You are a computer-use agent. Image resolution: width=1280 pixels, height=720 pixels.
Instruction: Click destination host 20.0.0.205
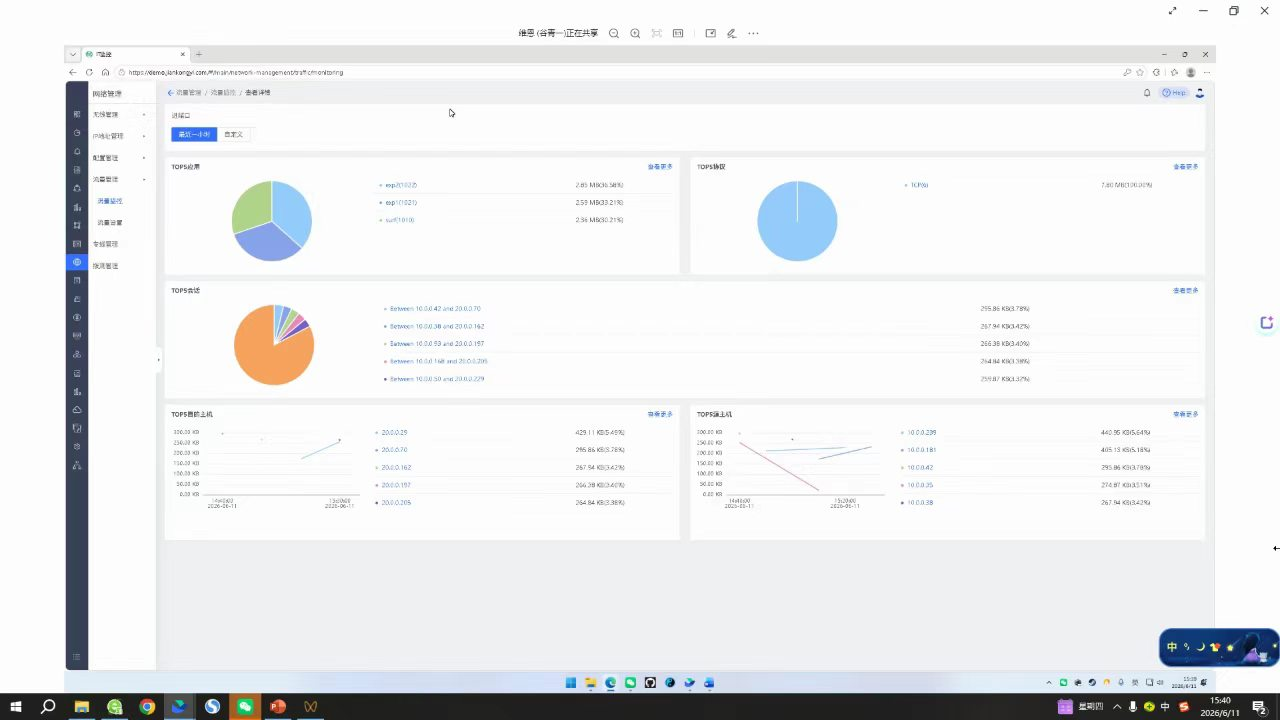397,502
